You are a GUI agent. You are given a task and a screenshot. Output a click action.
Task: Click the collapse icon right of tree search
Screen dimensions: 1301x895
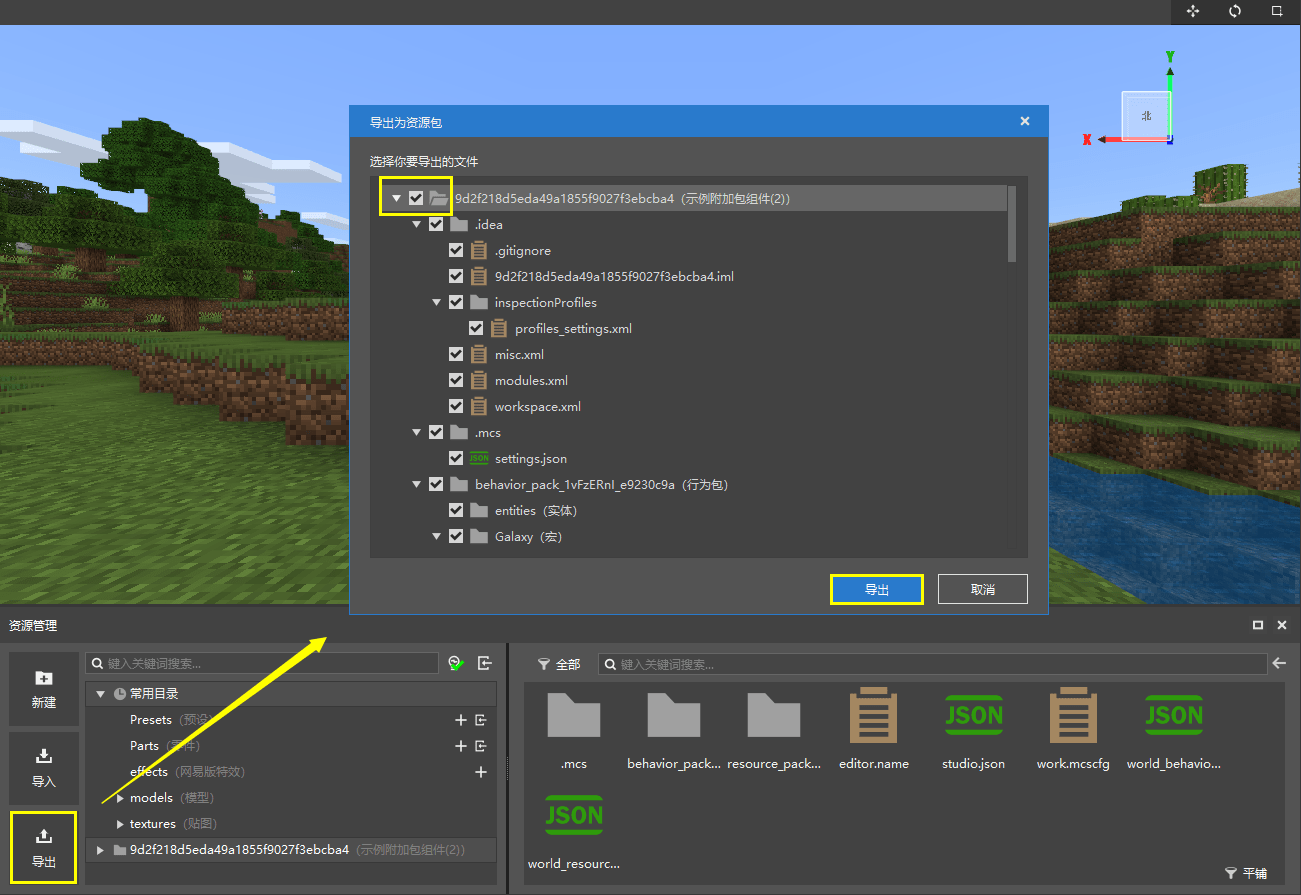(x=485, y=663)
